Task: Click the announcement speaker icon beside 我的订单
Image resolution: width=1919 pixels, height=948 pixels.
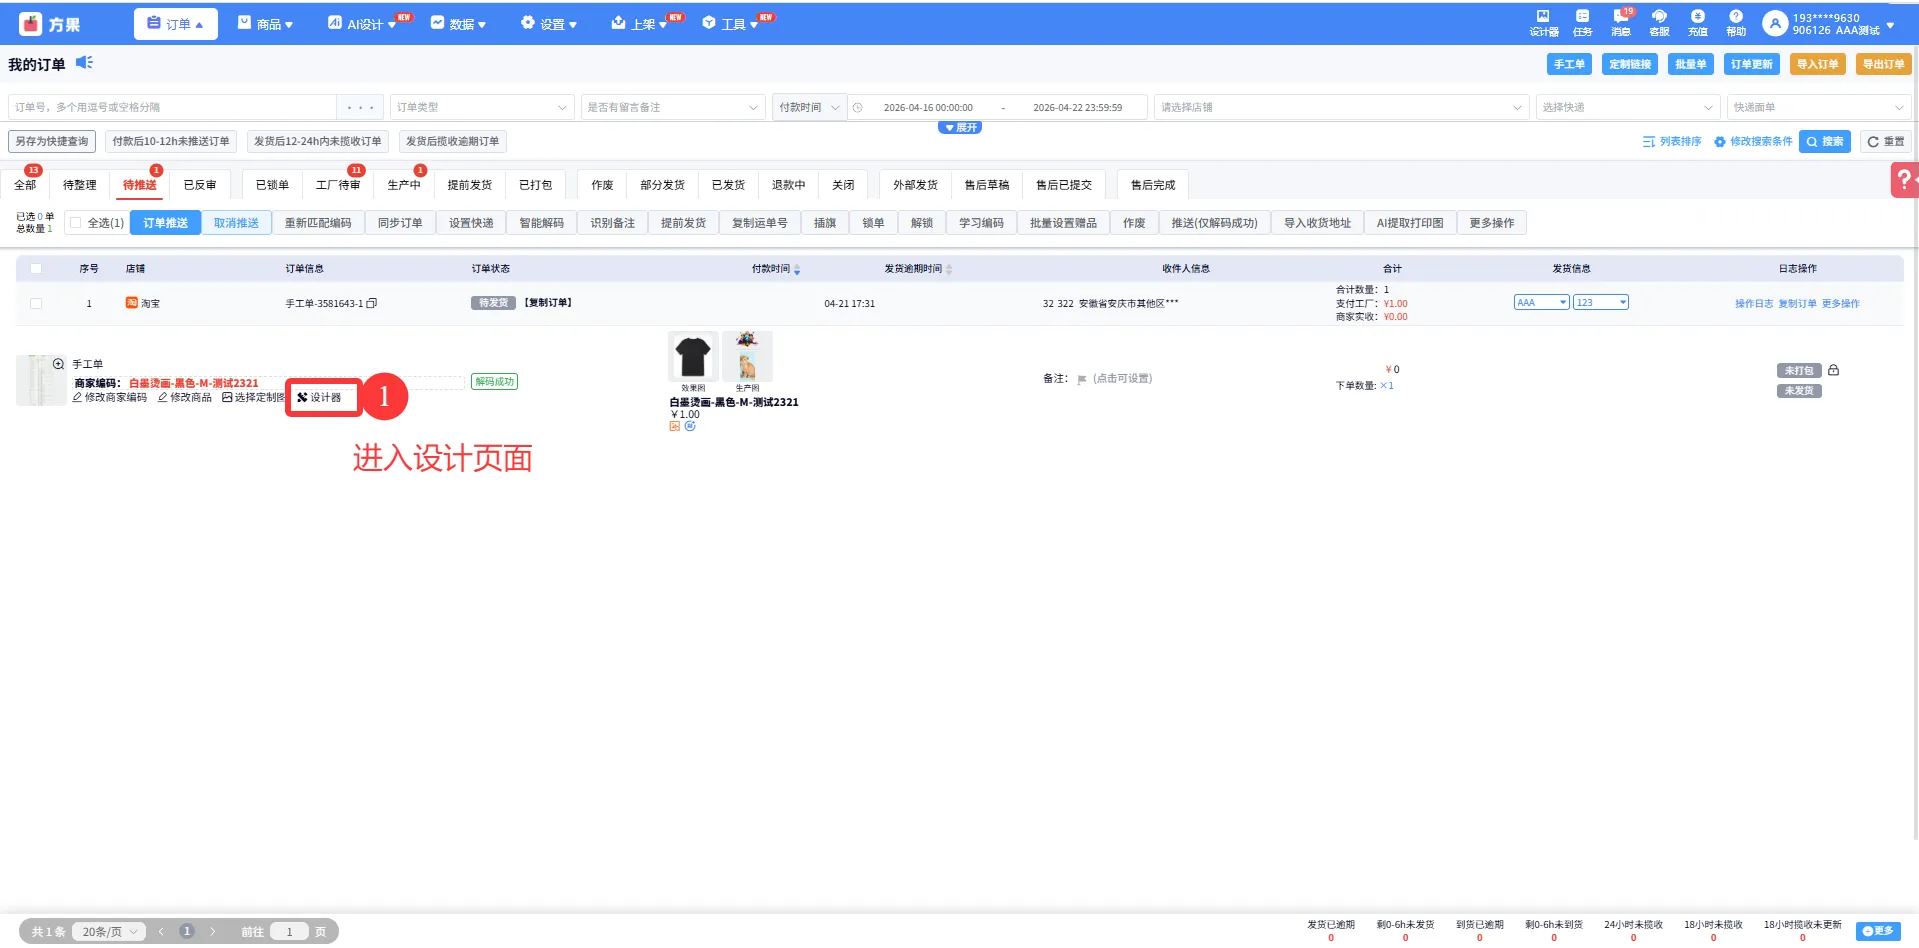Action: (x=85, y=63)
